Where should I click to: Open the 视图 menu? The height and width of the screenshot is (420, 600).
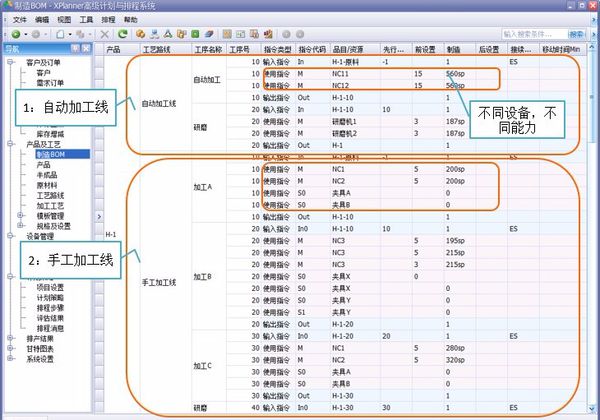(64, 20)
